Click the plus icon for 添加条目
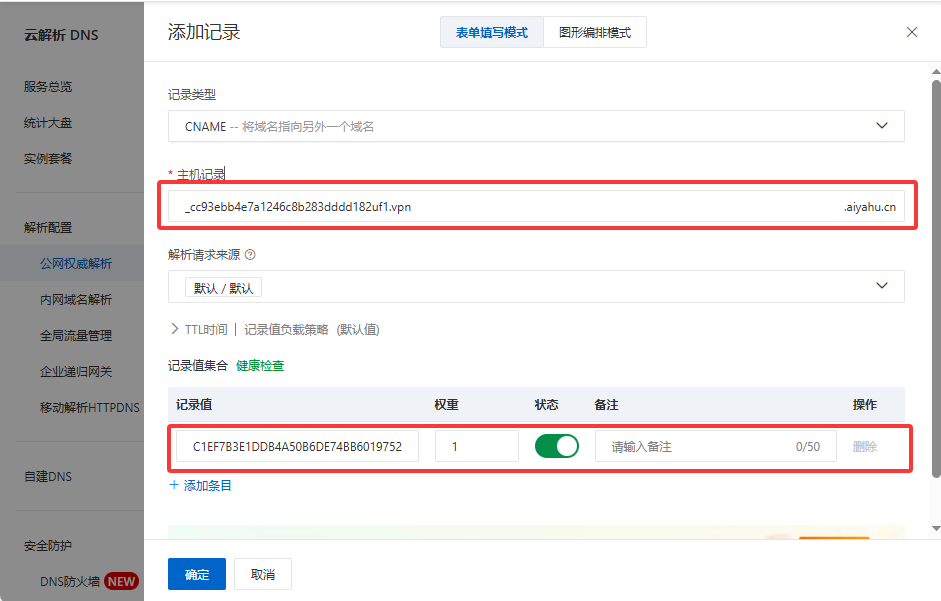The image size is (941, 601). [x=175, y=485]
